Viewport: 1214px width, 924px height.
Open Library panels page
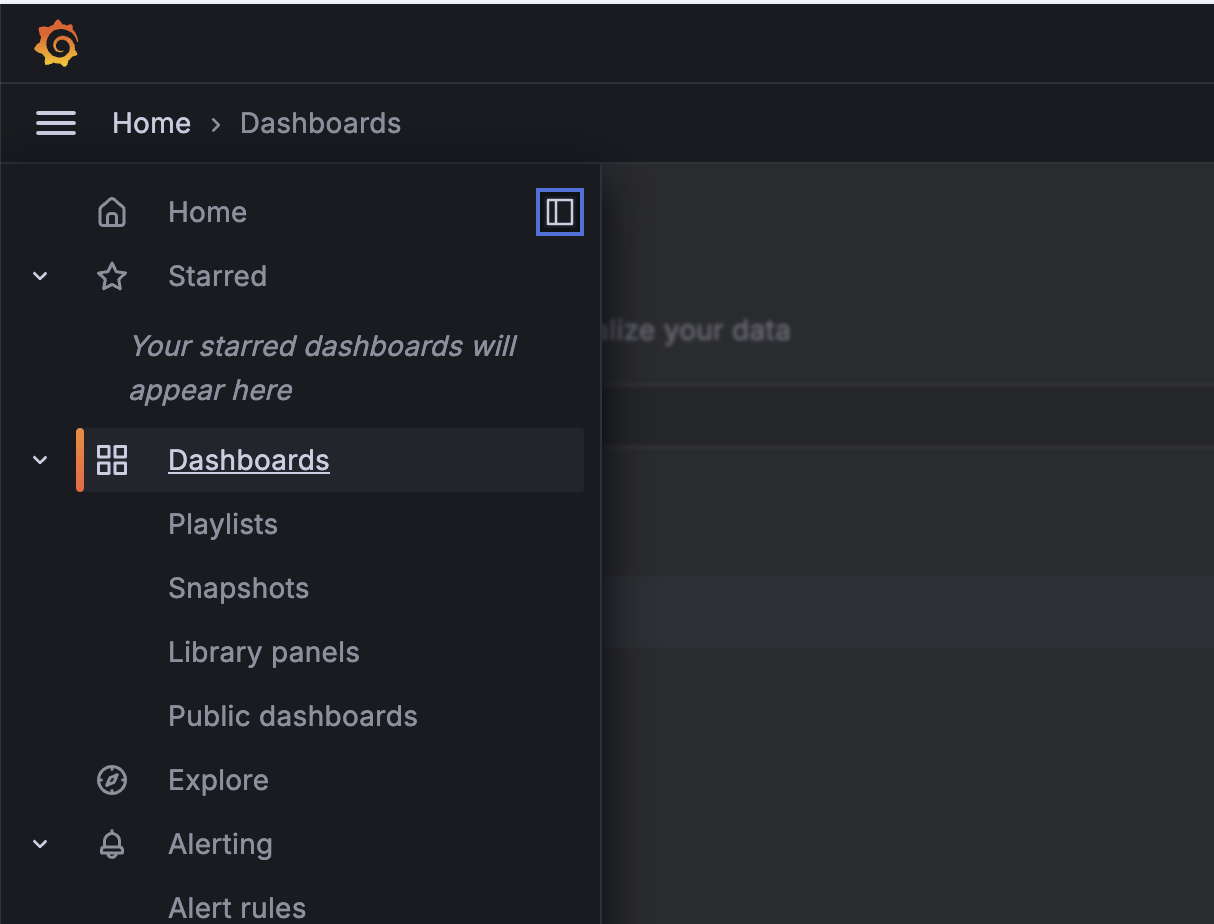coord(264,652)
